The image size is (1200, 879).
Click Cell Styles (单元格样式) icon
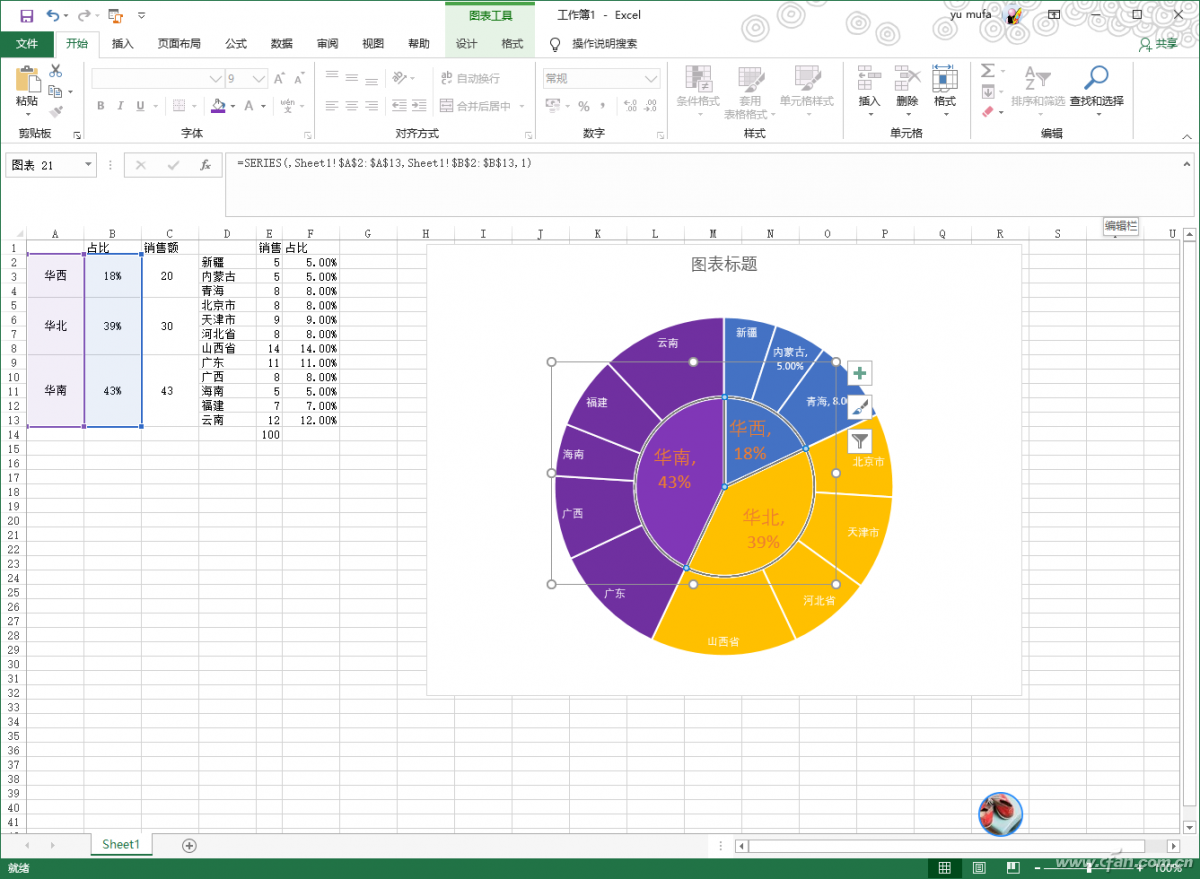[x=807, y=79]
